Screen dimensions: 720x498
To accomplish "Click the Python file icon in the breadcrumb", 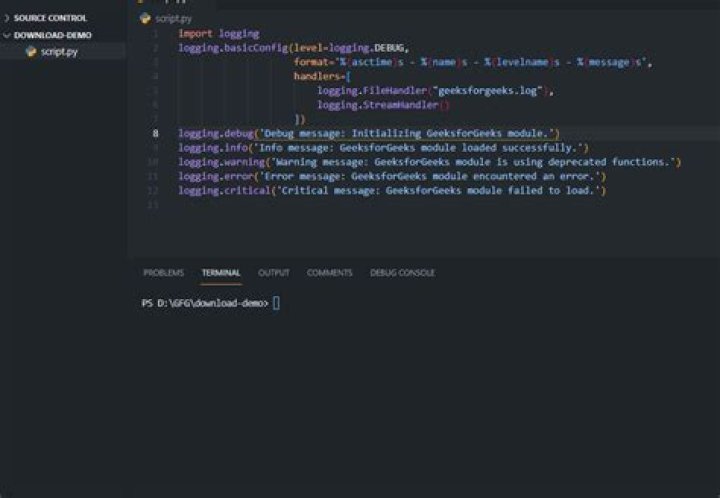I will coord(145,18).
